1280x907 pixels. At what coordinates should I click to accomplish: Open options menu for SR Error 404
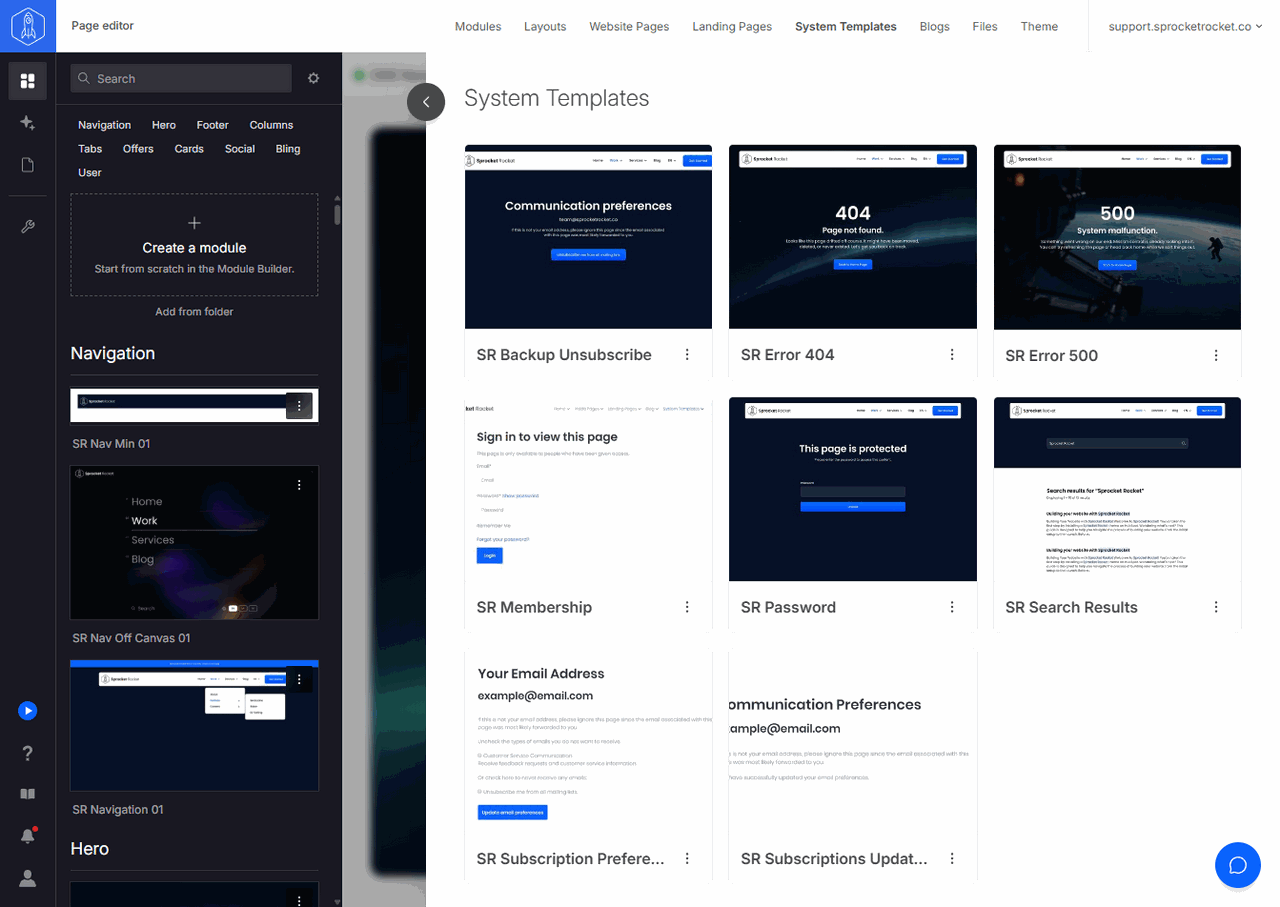952,355
